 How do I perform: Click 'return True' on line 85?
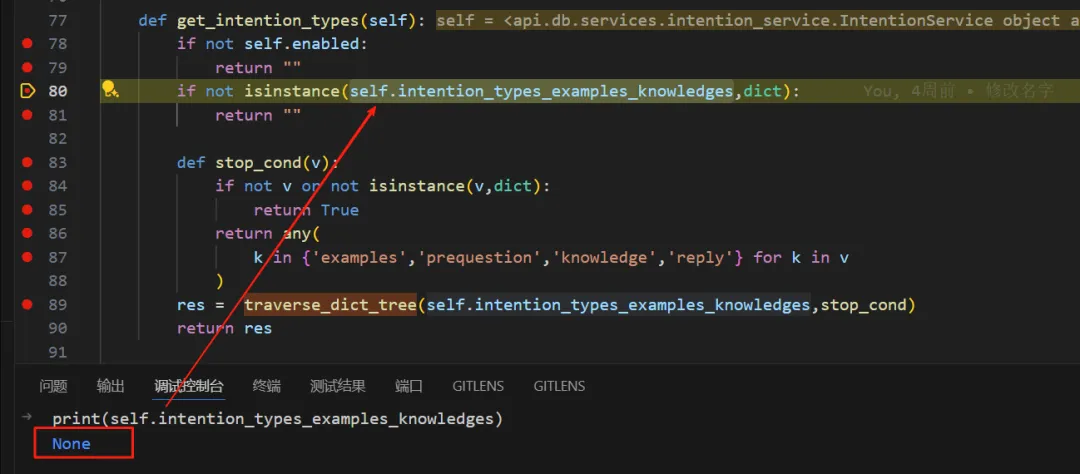(306, 209)
